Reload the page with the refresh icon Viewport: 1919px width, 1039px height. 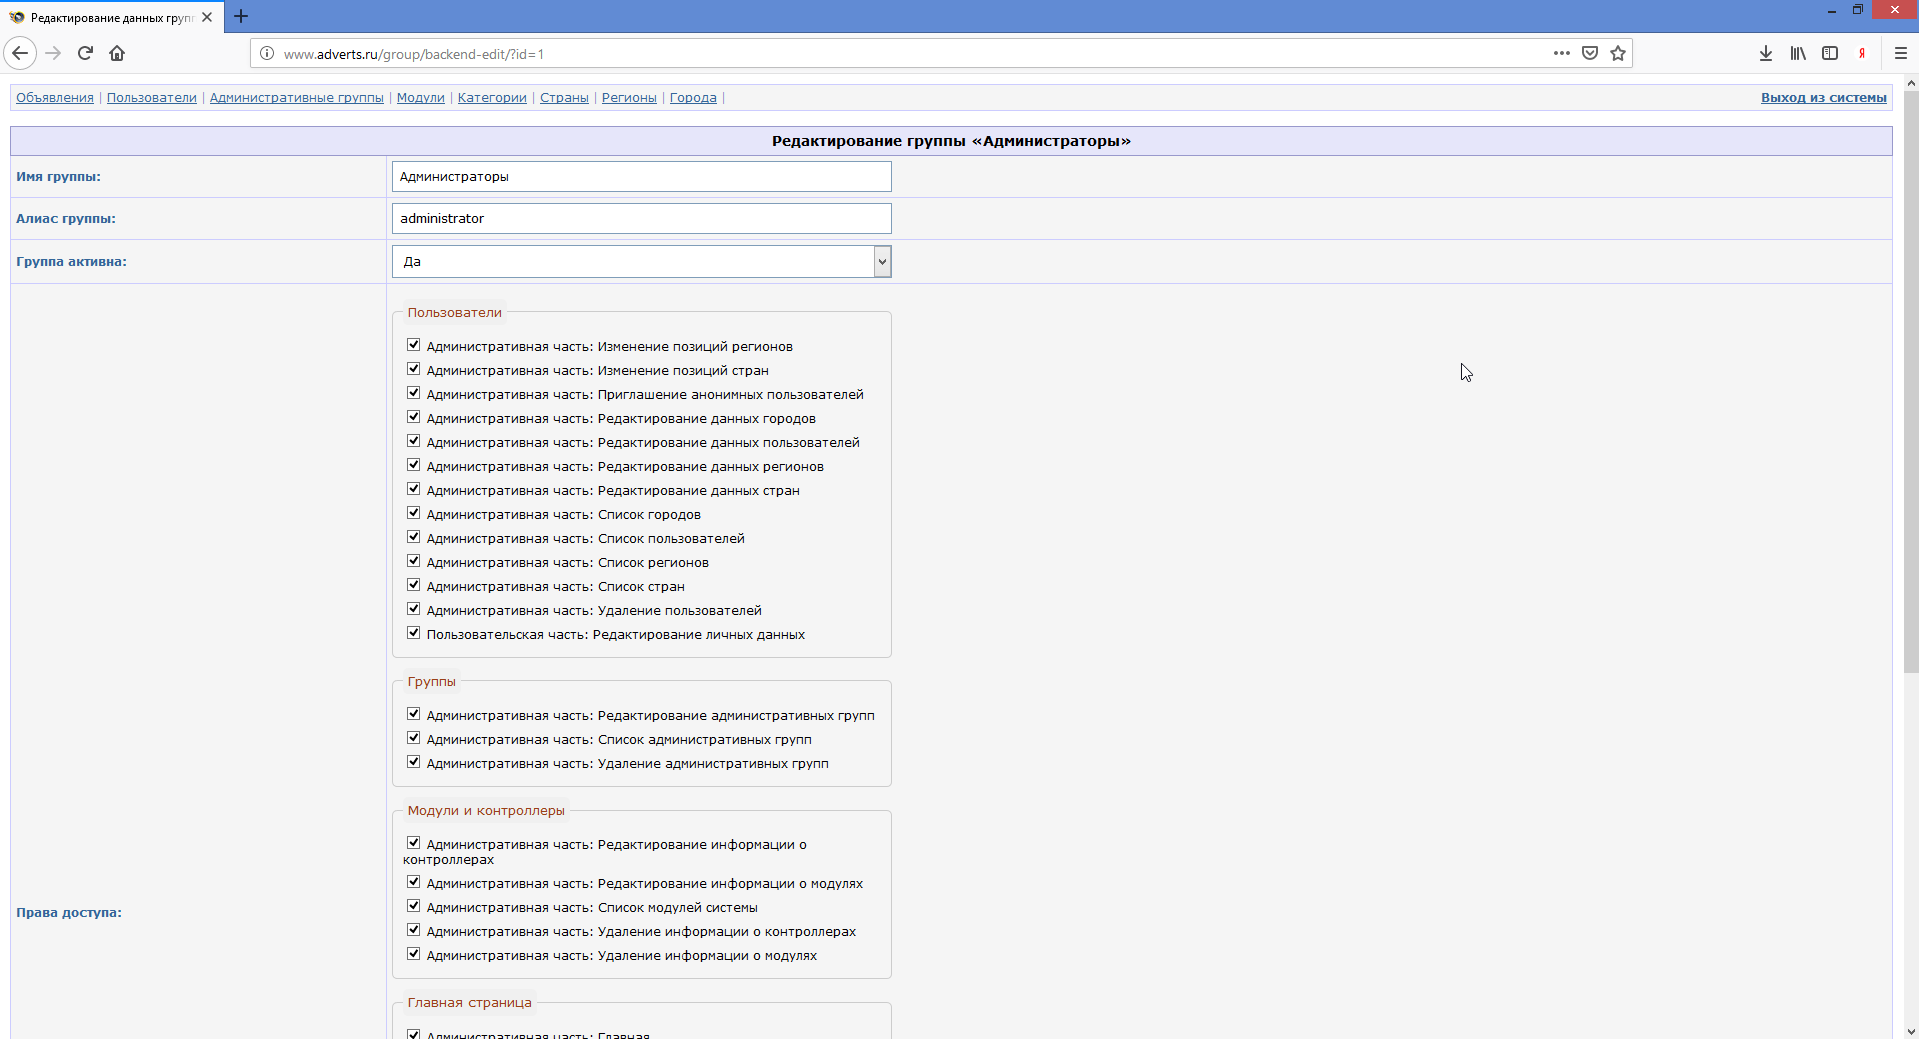(x=85, y=54)
